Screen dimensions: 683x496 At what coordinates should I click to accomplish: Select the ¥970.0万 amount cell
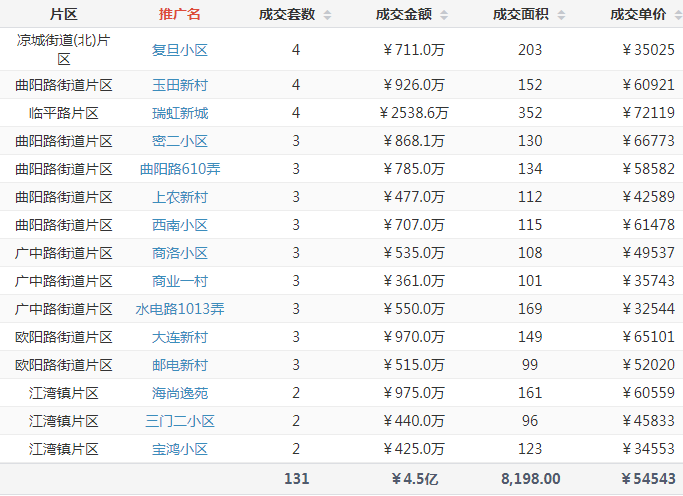pos(414,337)
